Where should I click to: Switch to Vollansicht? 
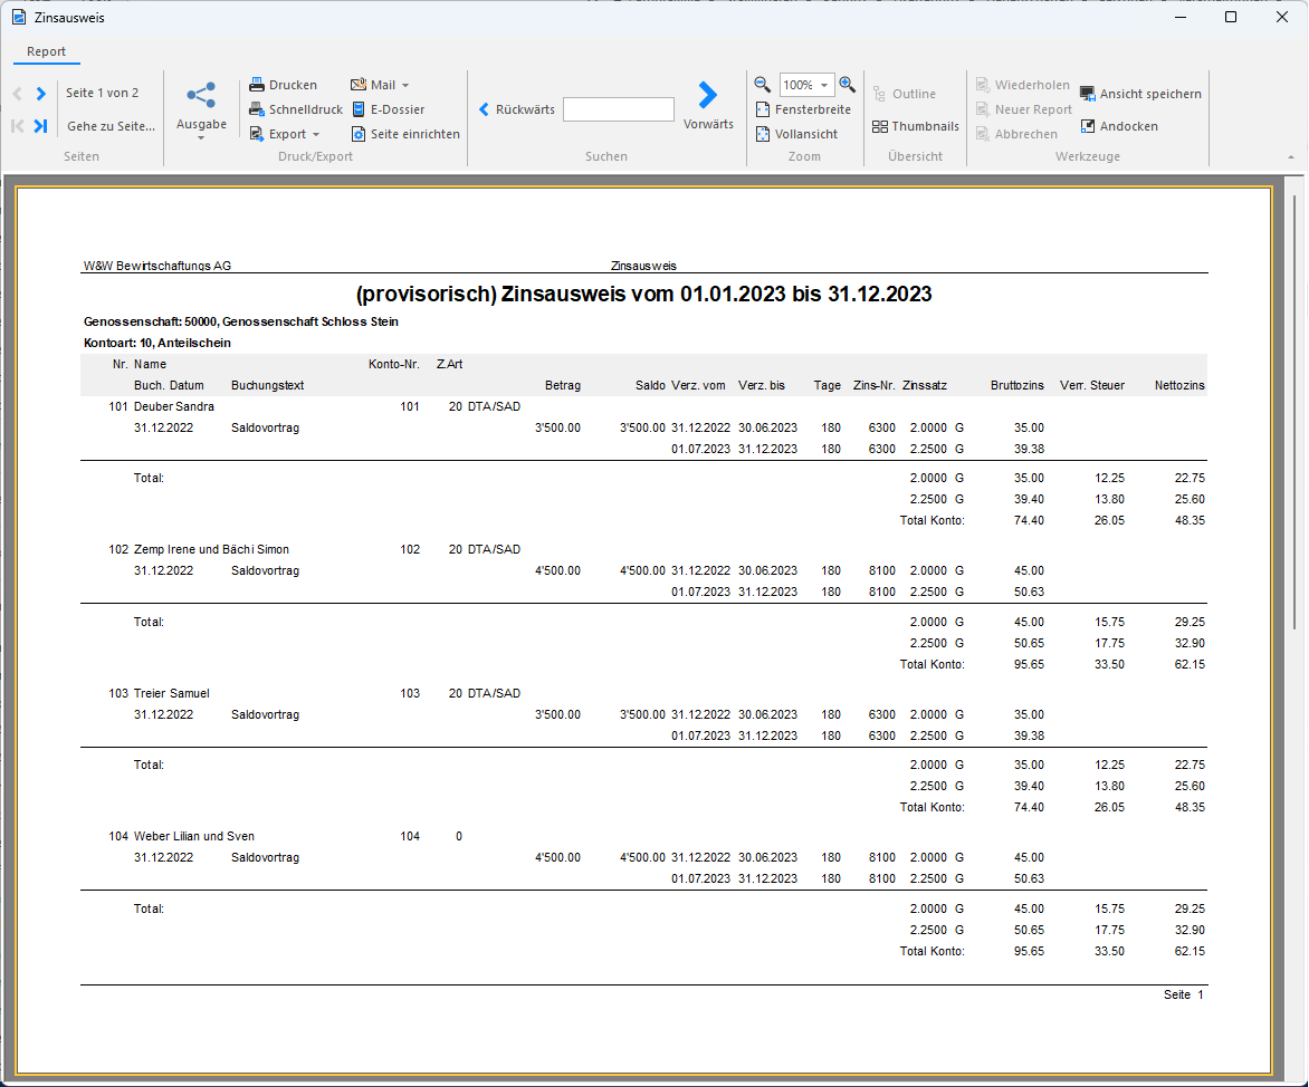tap(797, 134)
